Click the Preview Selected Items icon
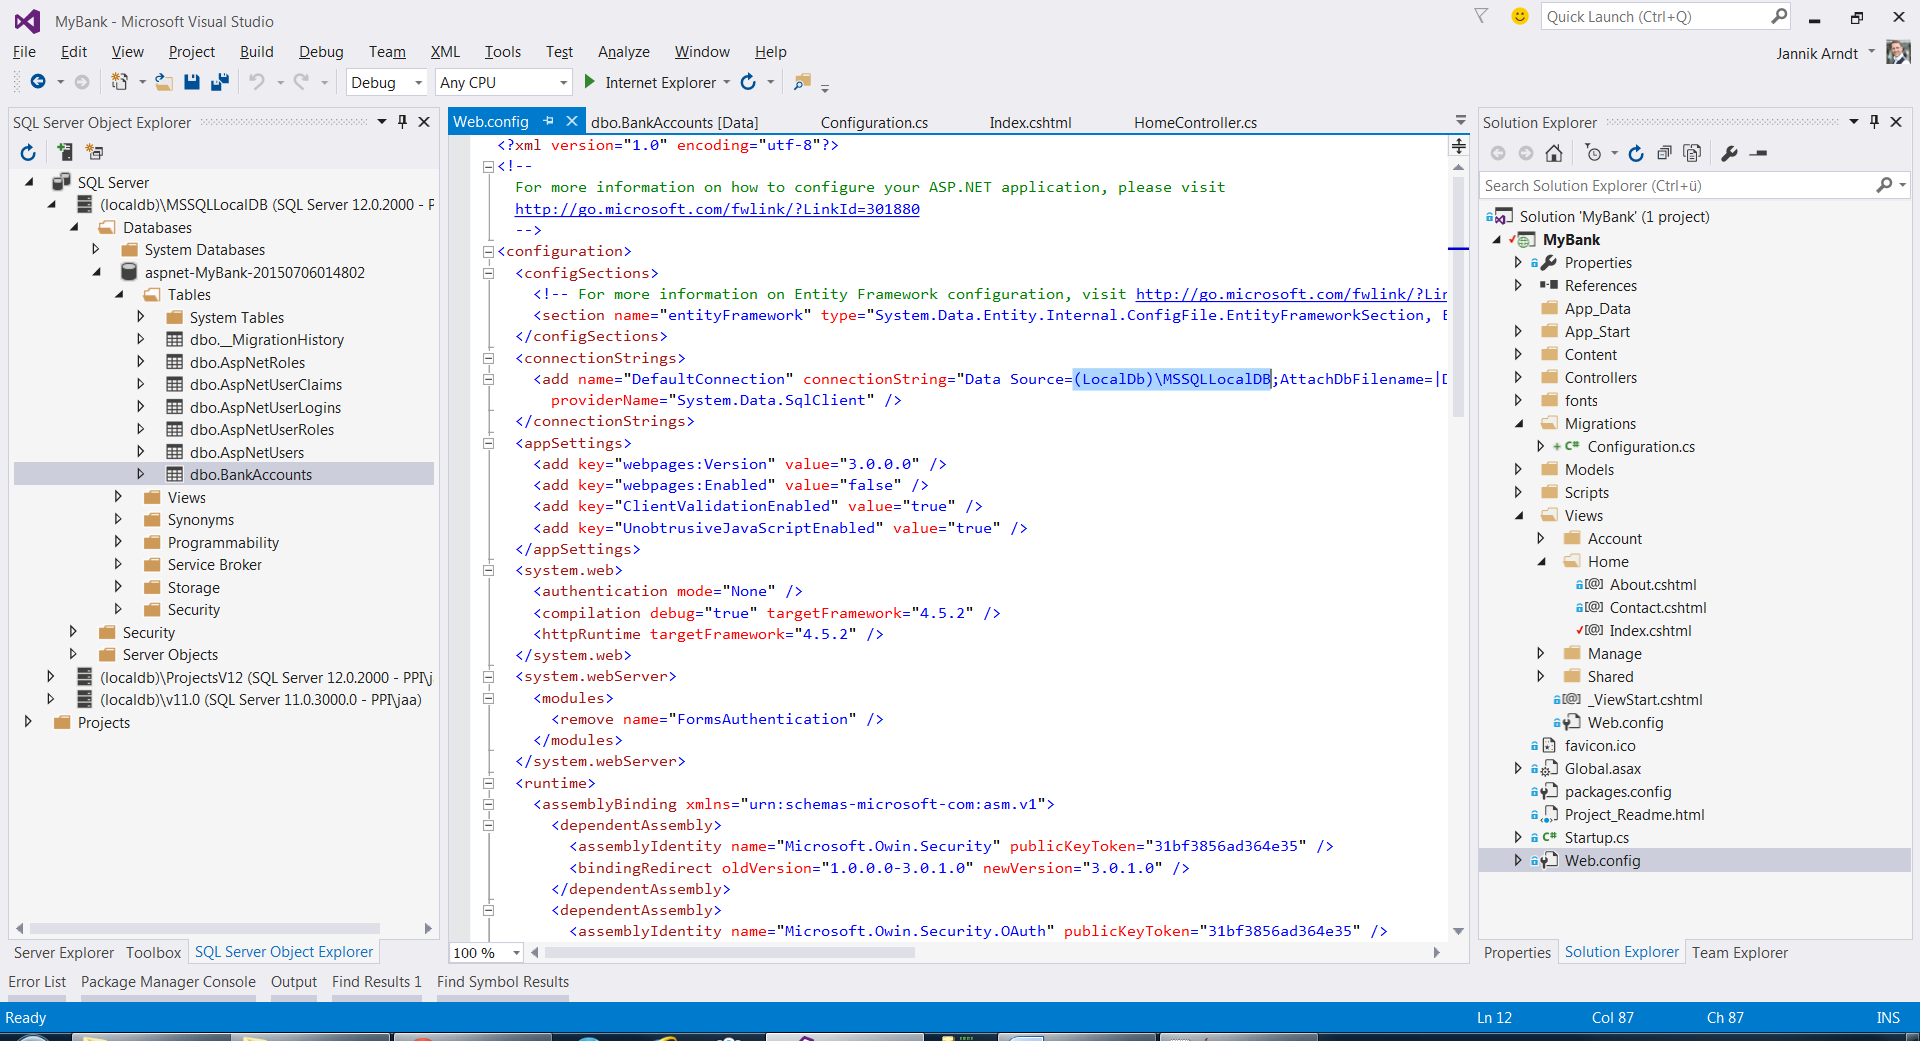 tap(1760, 153)
